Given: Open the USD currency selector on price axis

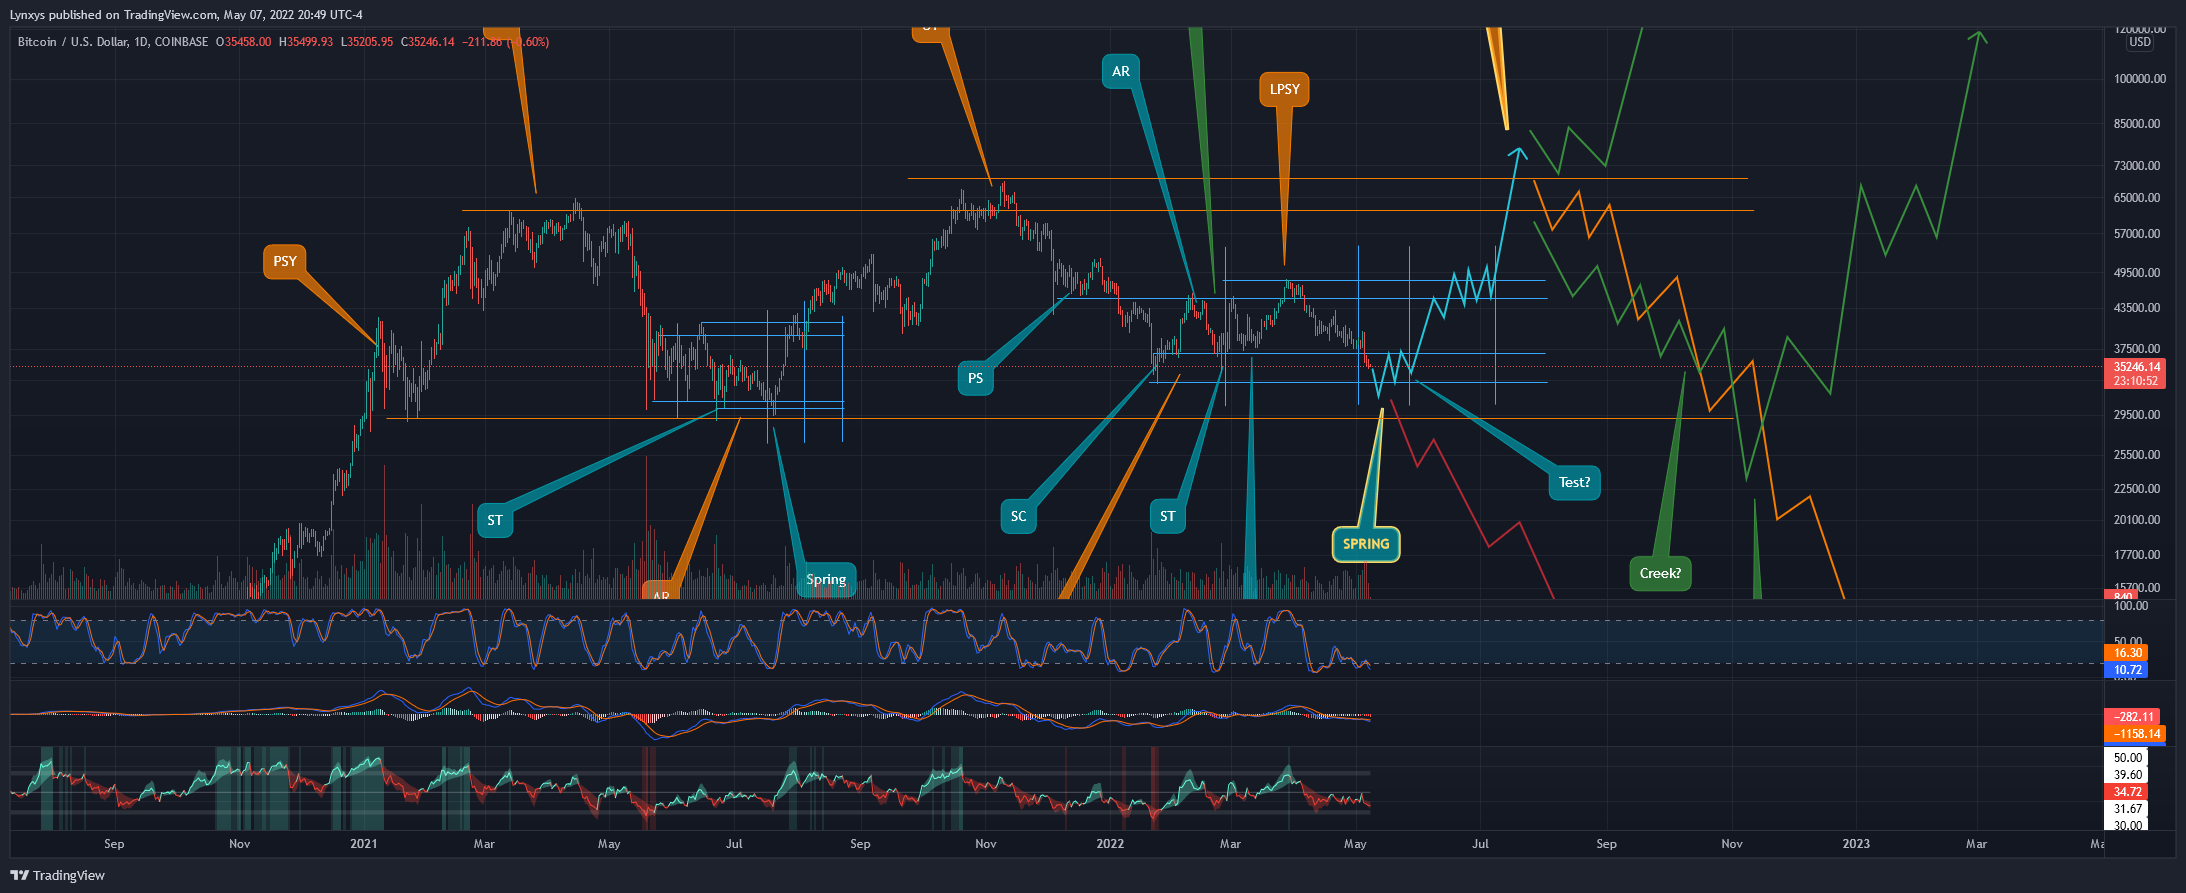Looking at the screenshot, I should (2140, 42).
